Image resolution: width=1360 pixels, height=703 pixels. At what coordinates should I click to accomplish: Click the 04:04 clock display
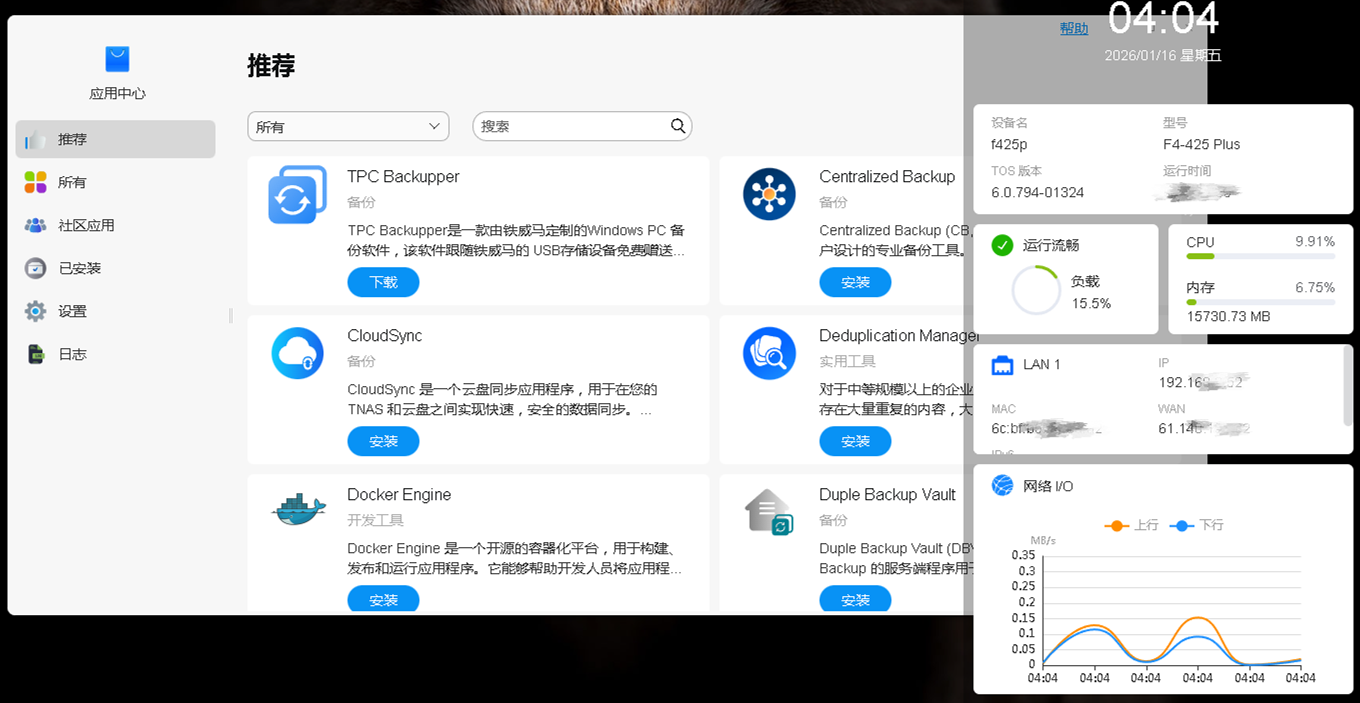point(1163,18)
